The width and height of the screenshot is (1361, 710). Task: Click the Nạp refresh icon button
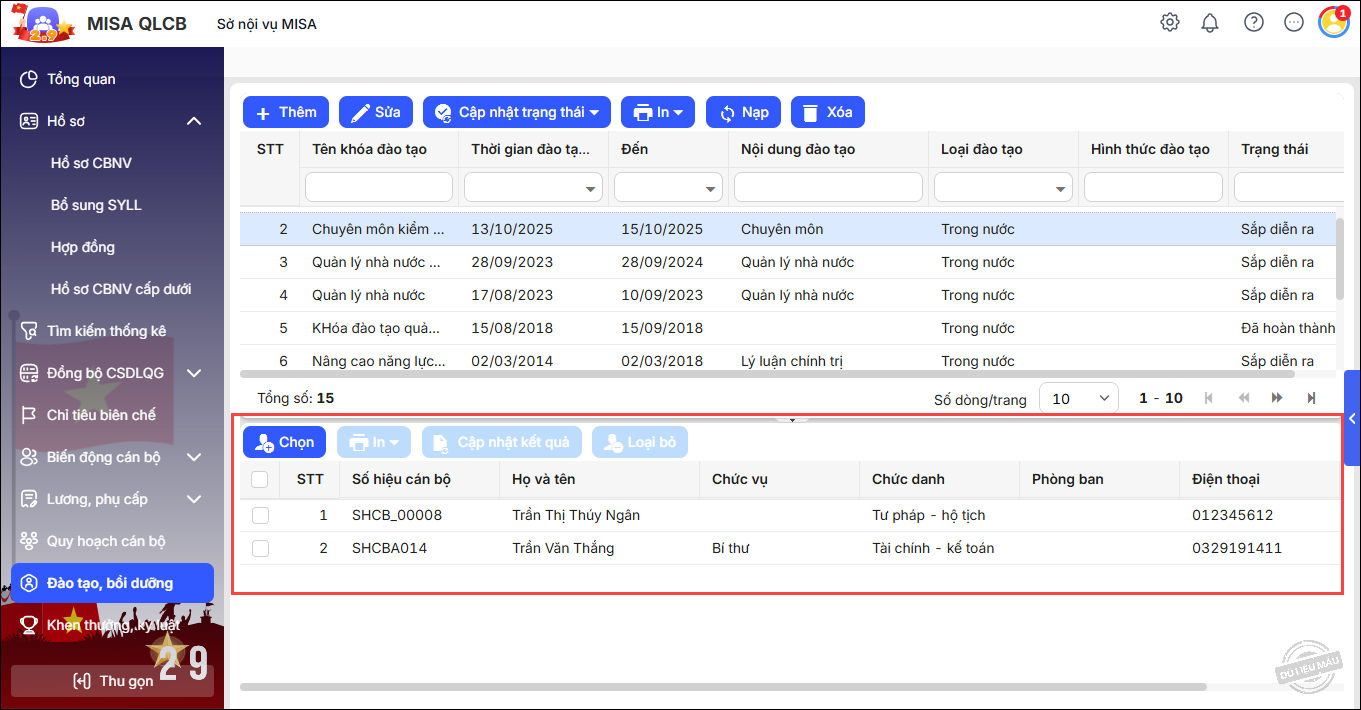click(x=743, y=112)
